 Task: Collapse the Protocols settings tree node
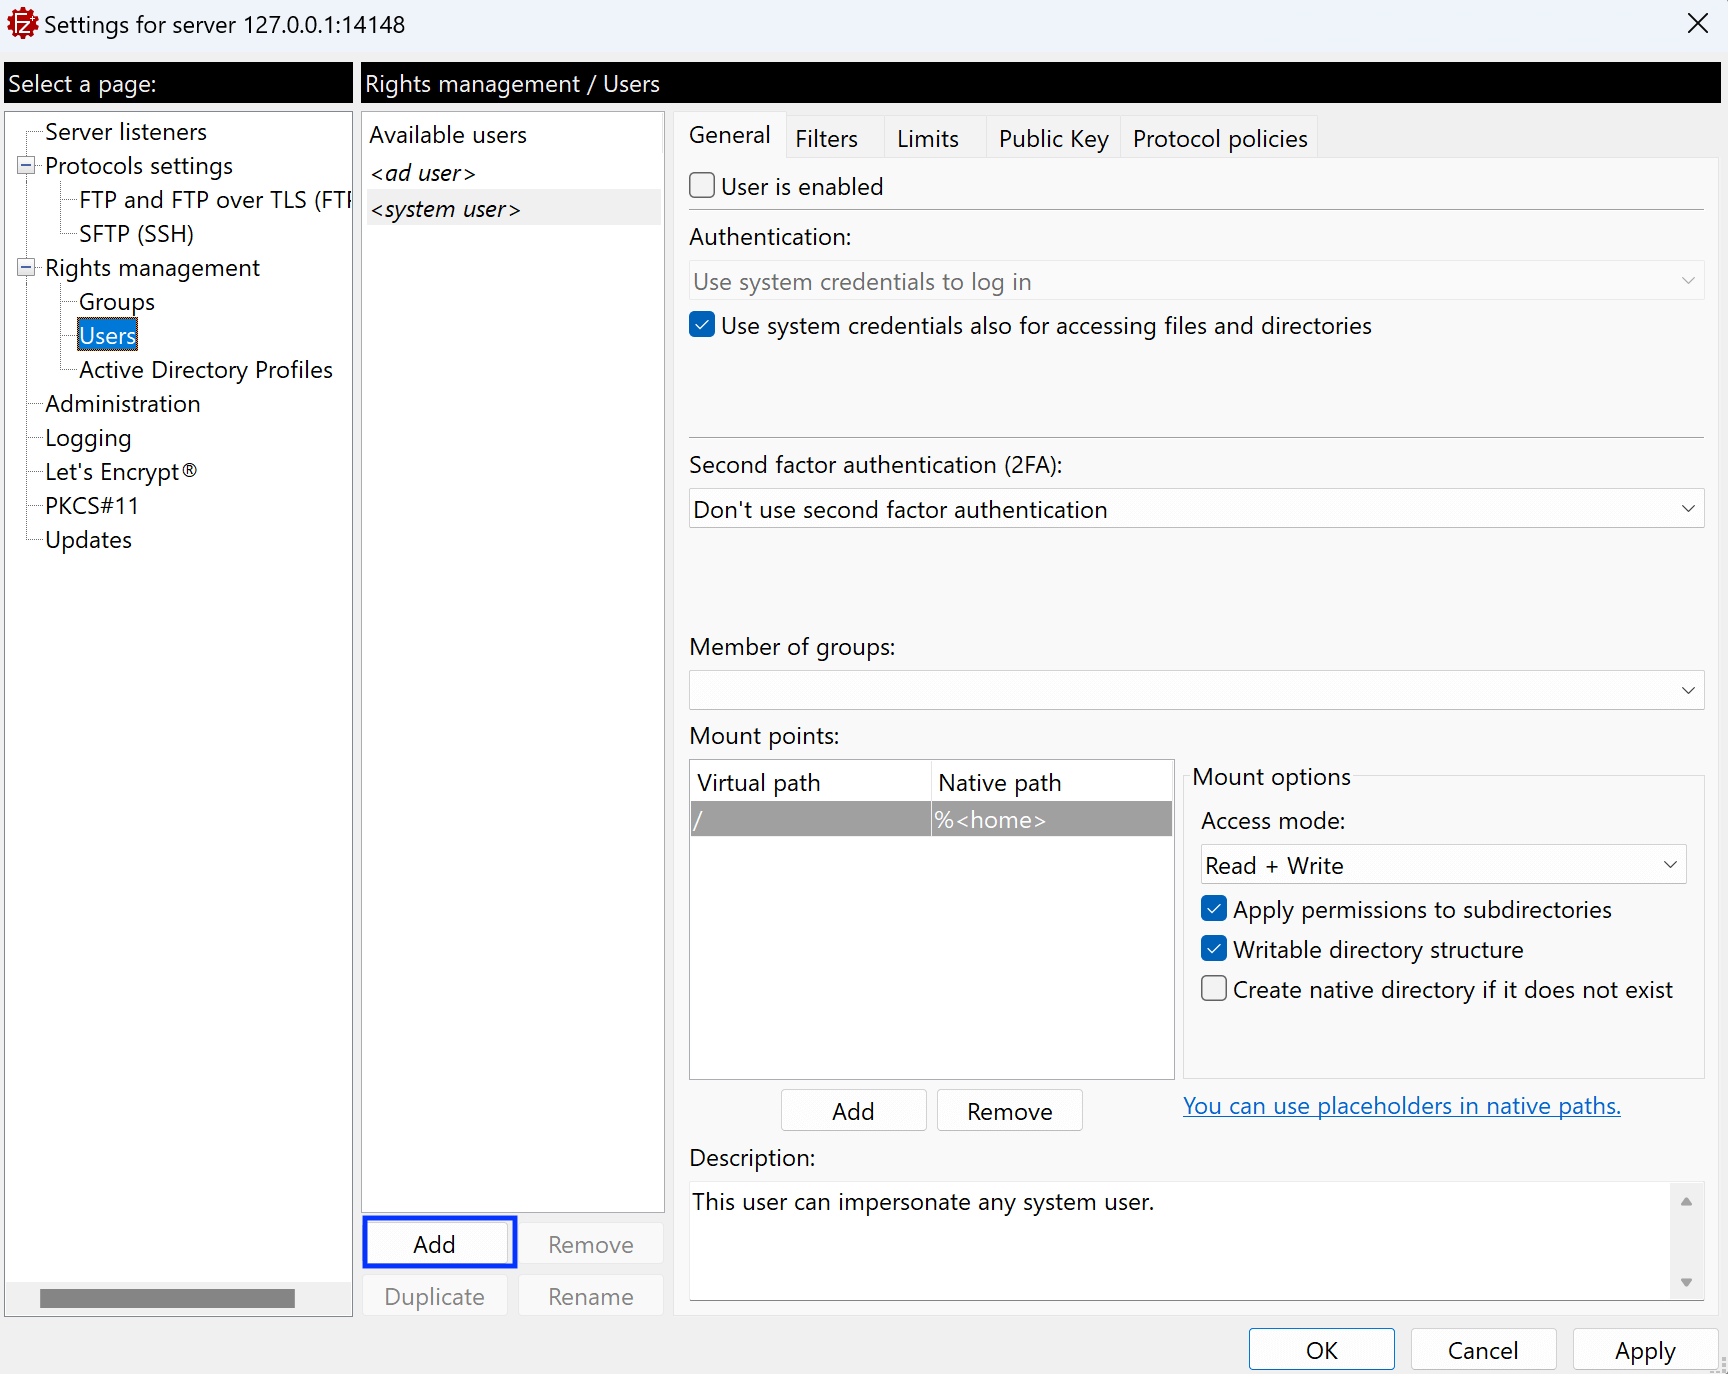coord(26,166)
